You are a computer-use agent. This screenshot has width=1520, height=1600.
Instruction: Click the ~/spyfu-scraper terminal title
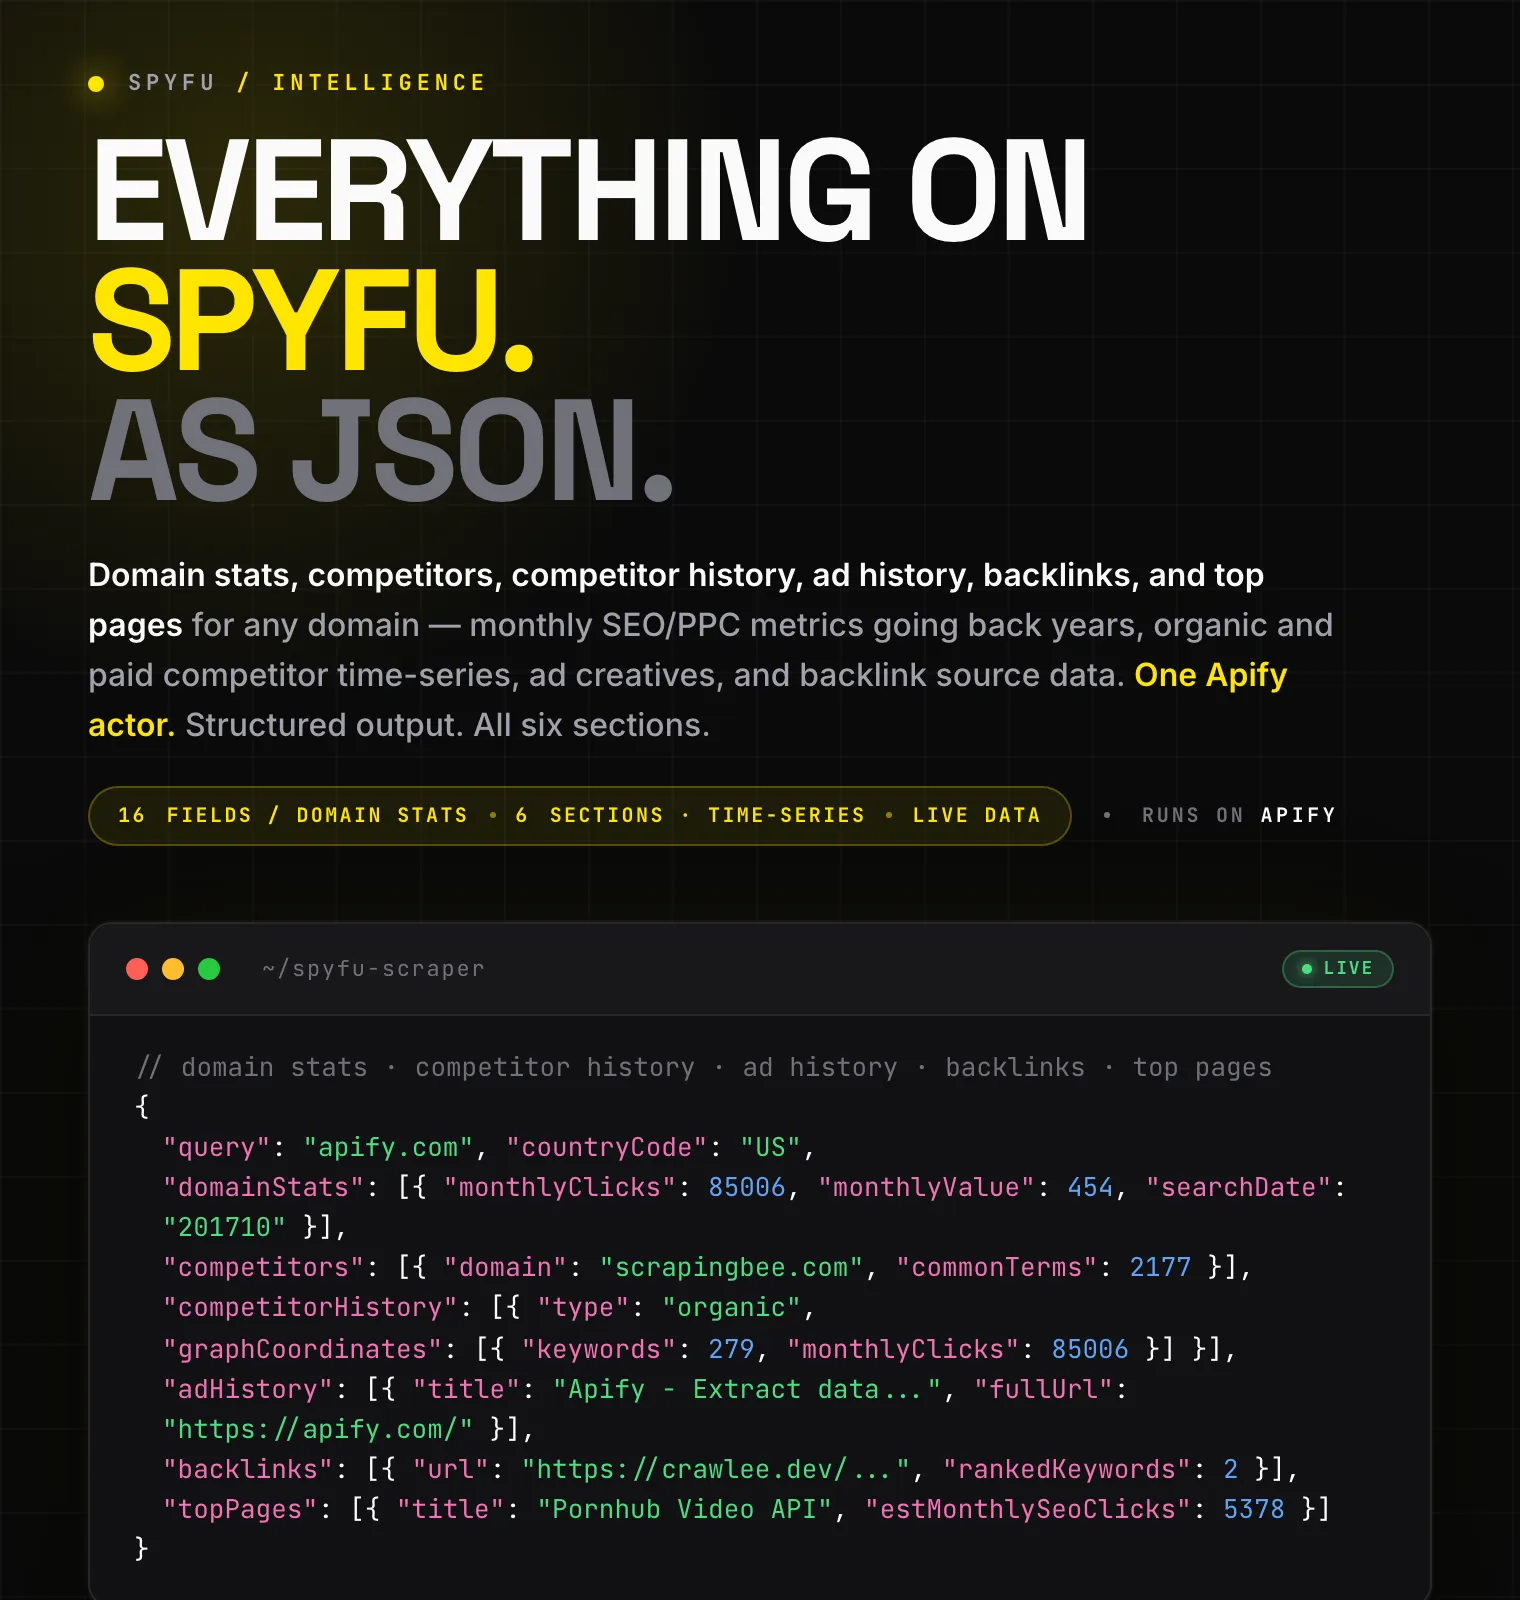pyautogui.click(x=373, y=969)
